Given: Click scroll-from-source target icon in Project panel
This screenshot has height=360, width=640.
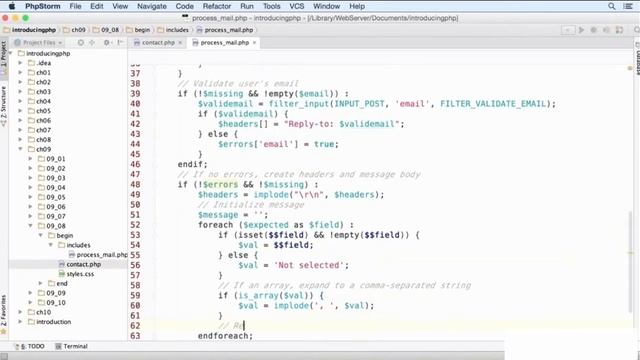Looking at the screenshot, I should pyautogui.click(x=81, y=42).
